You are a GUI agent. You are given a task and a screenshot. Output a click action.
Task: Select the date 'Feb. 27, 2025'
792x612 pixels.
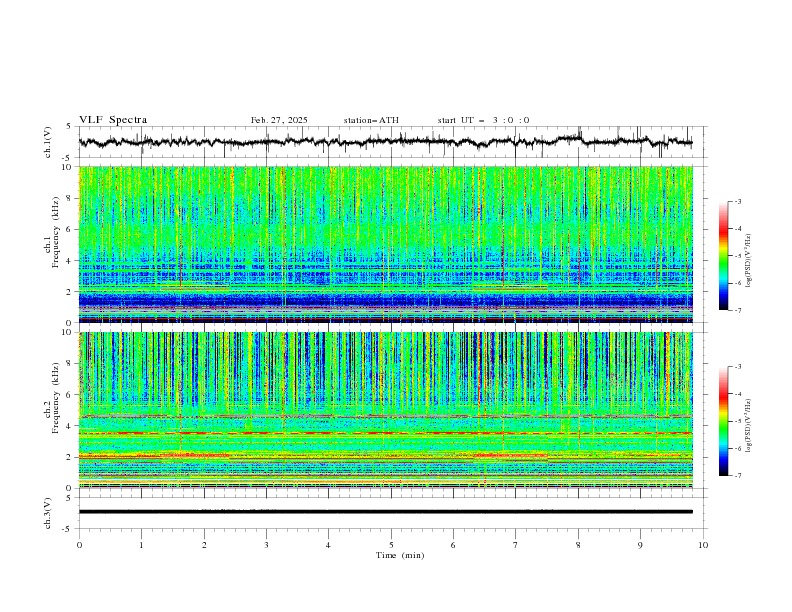pos(279,120)
